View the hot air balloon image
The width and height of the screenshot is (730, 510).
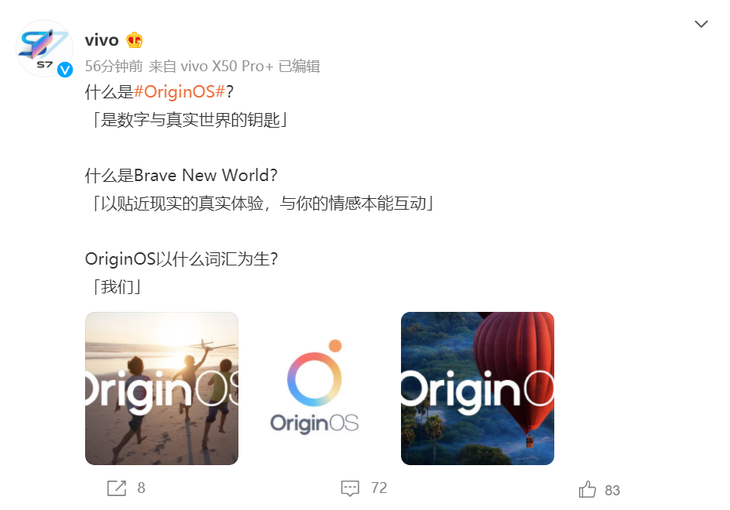(x=477, y=388)
